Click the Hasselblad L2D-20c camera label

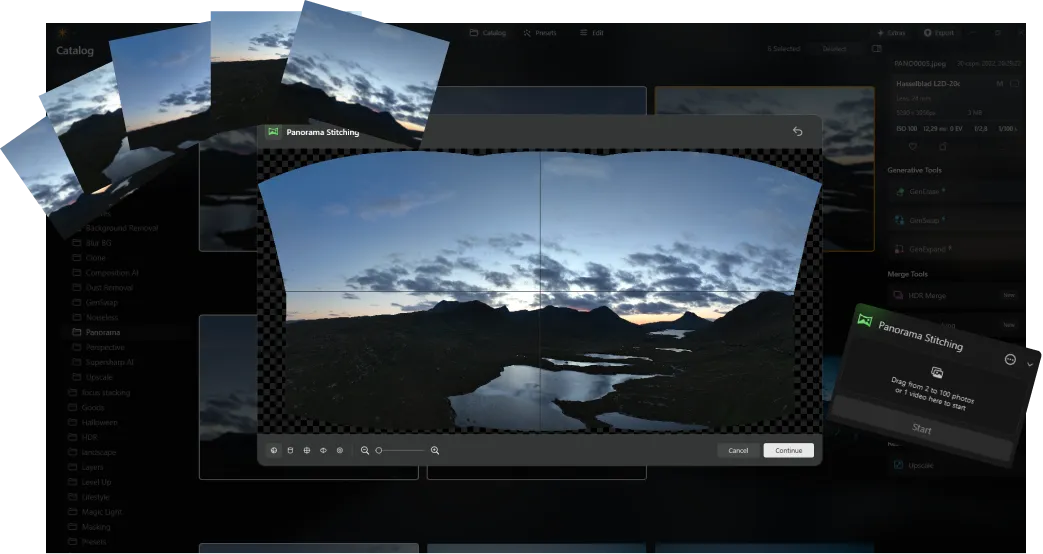point(928,84)
